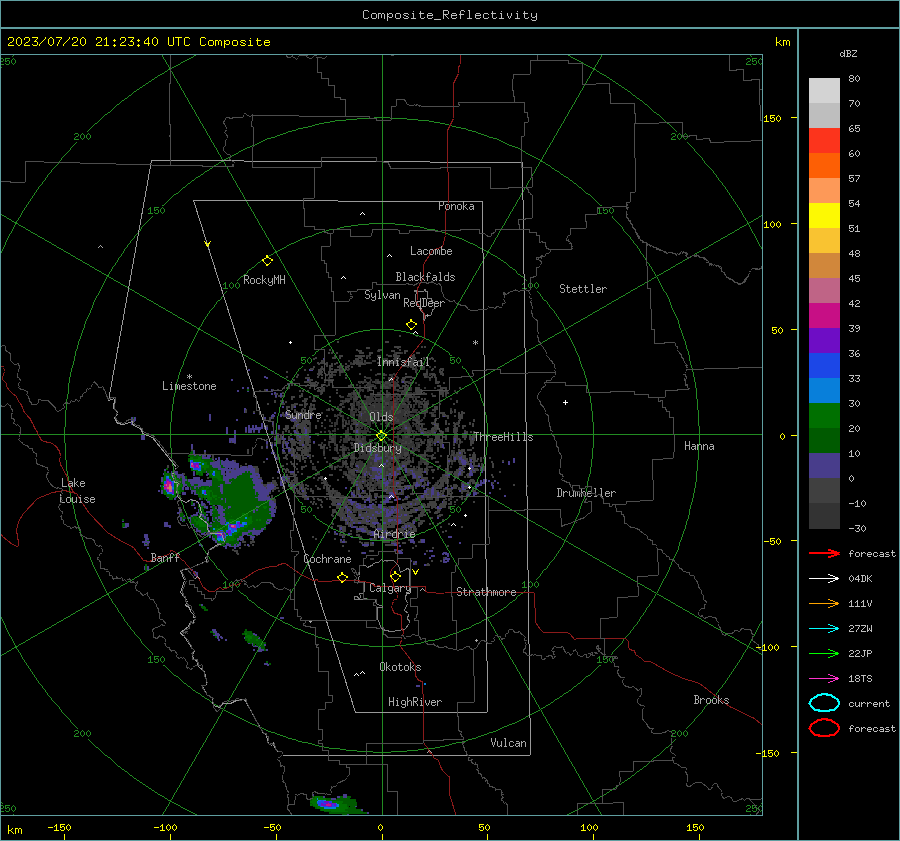Click the 39 dBZ magenta color swatch
The image size is (900, 841).
tap(824, 315)
